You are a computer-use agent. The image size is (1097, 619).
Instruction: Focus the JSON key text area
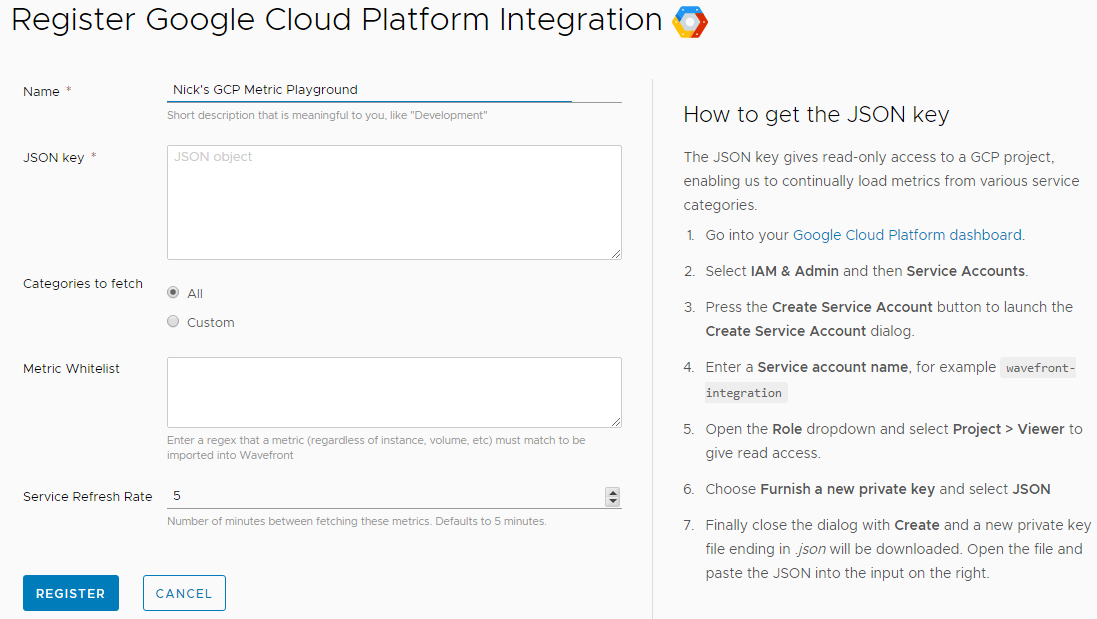394,202
